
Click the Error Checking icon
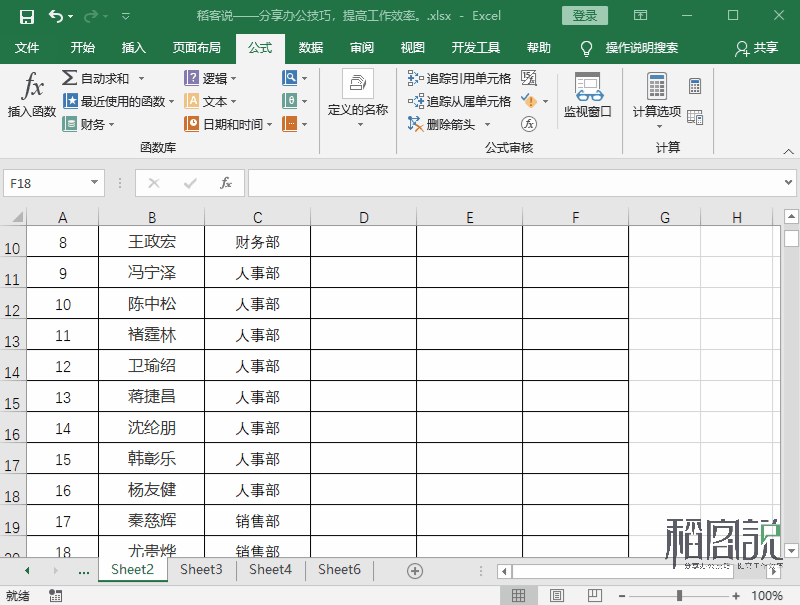529,101
